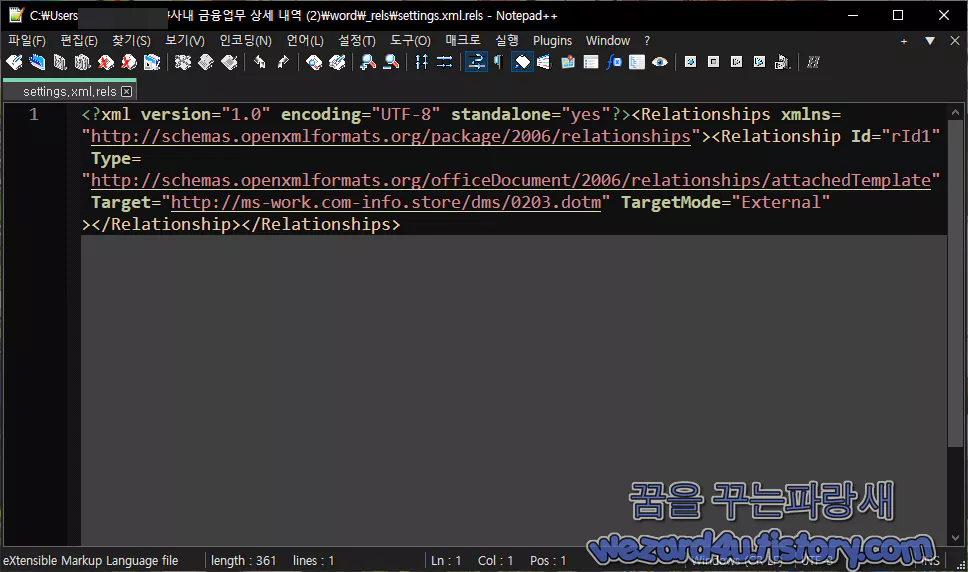
Task: Redo action via toolbar arrow
Action: point(283,62)
